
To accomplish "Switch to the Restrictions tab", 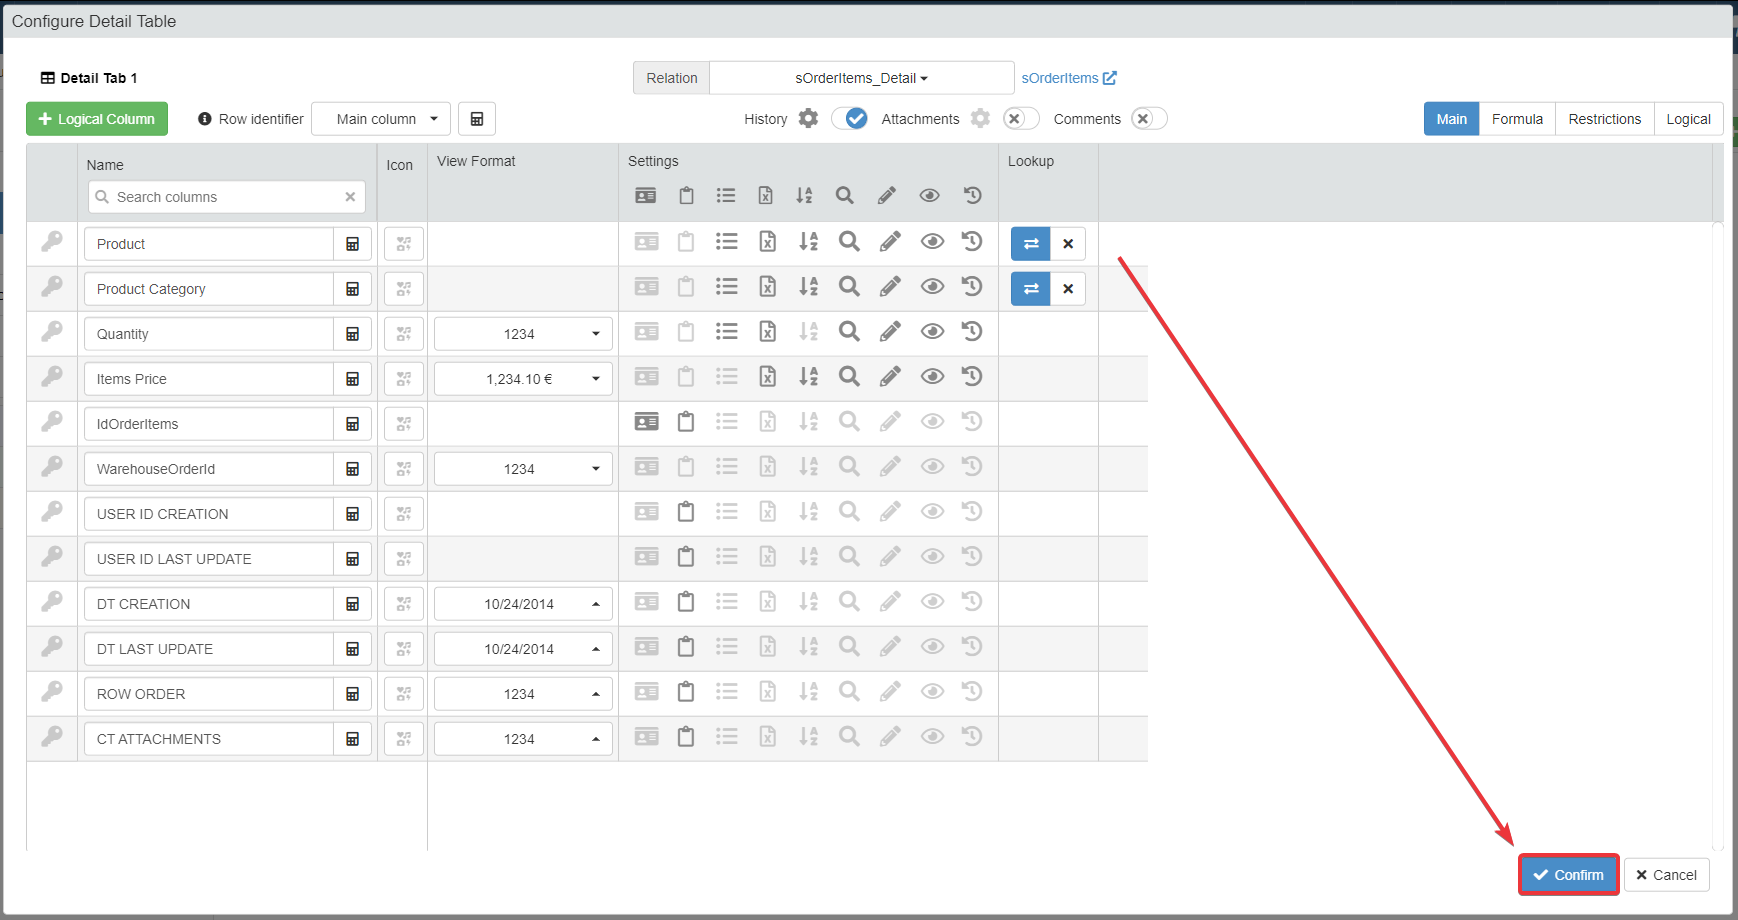I will [1604, 119].
